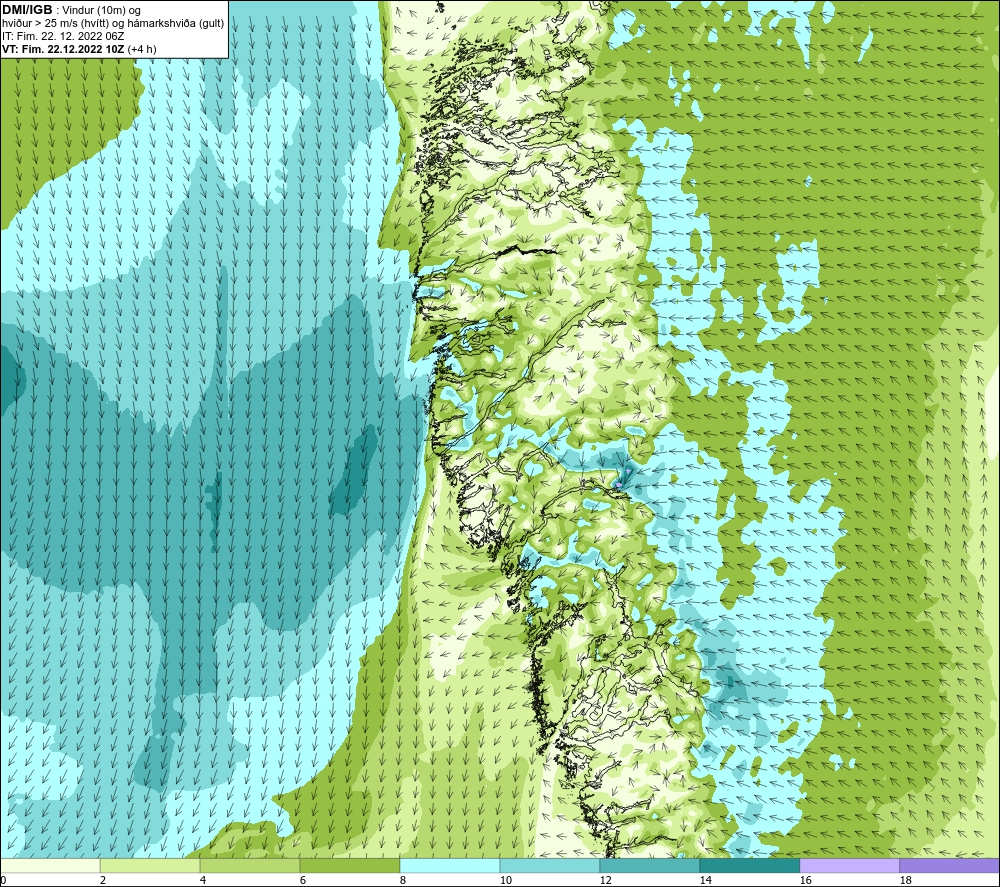The image size is (1000, 887).
Task: Click the purple swatch above 18 m/s
Action: click(949, 865)
